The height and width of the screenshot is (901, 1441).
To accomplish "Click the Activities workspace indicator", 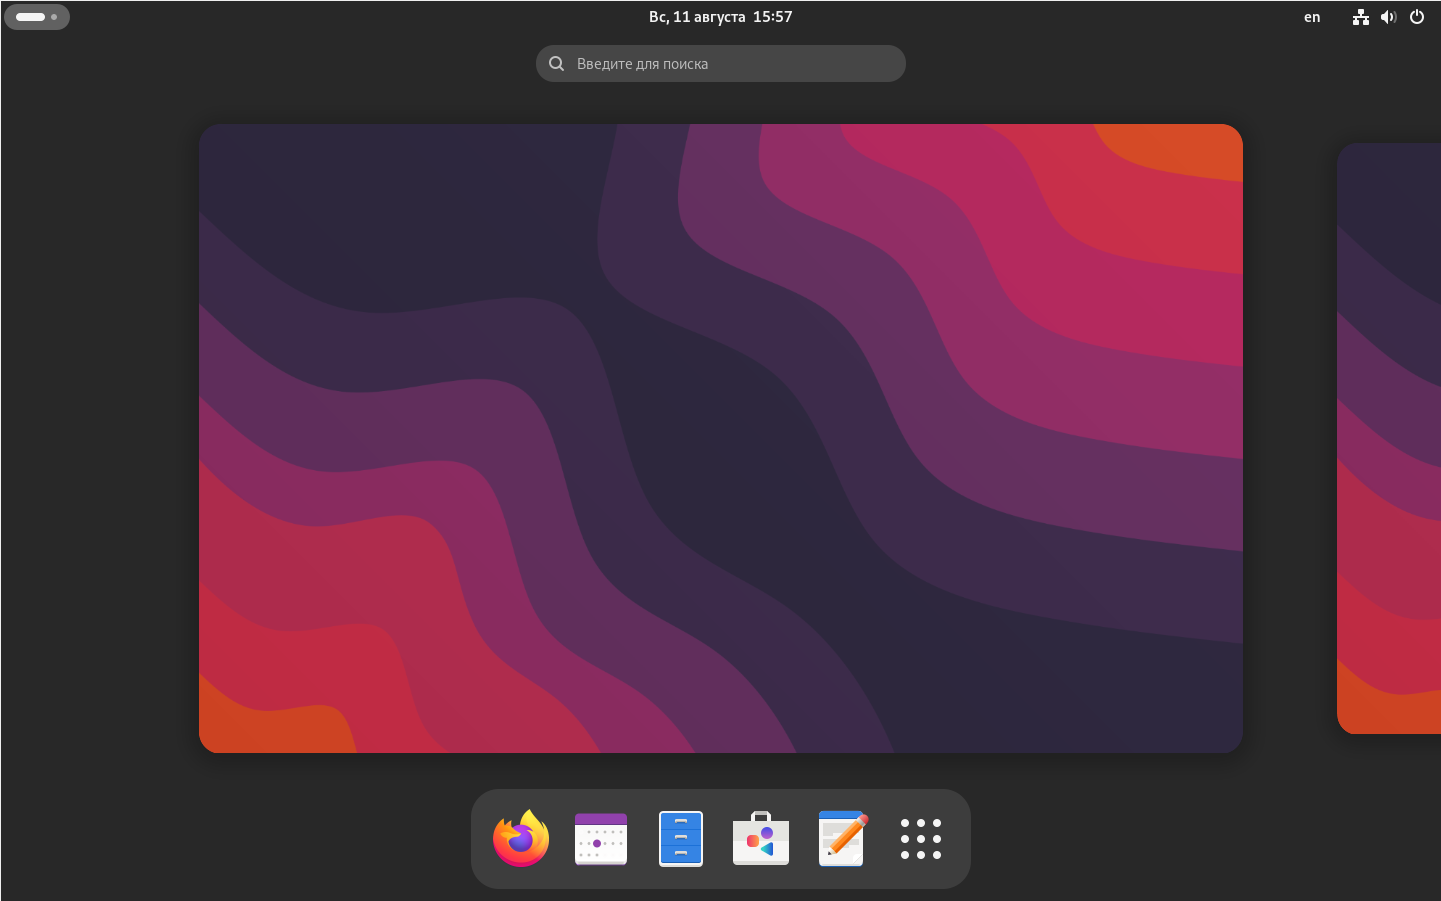I will tap(37, 17).
